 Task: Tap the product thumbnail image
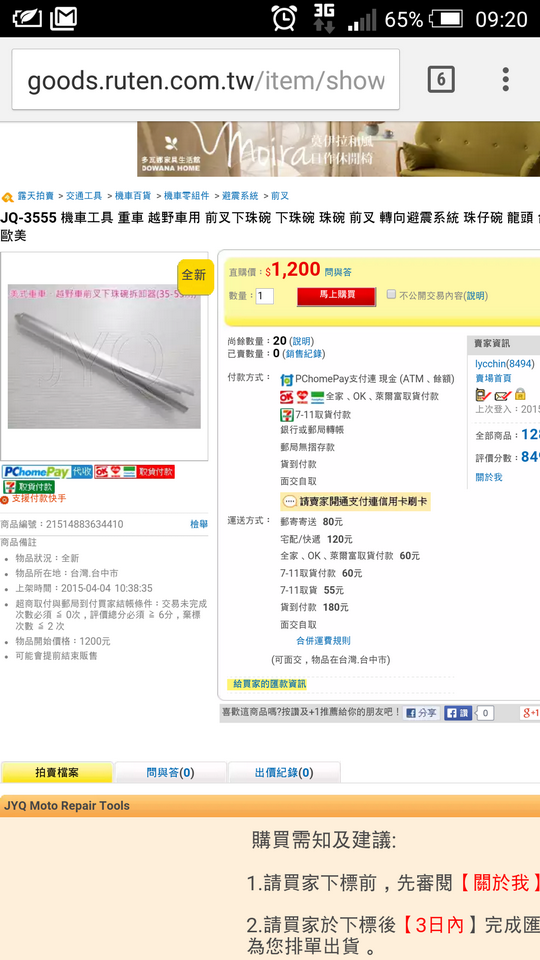(104, 356)
